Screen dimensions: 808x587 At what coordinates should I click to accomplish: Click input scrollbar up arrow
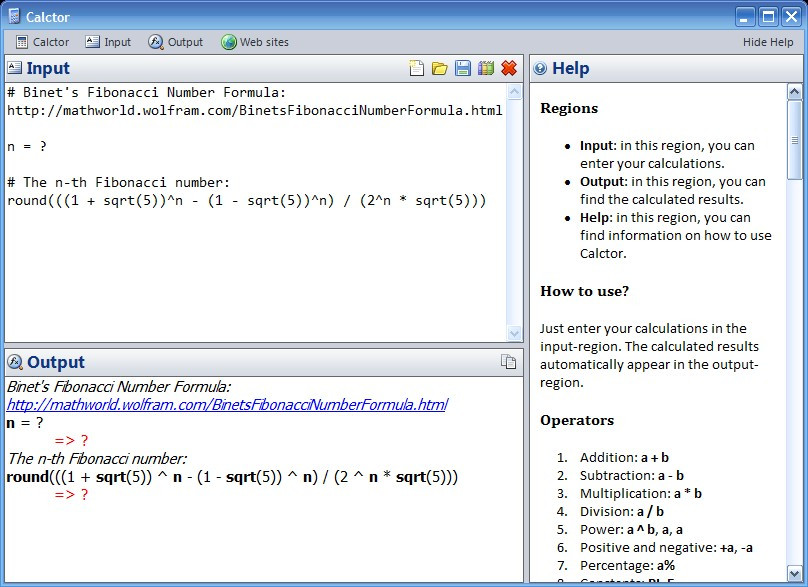(x=514, y=92)
